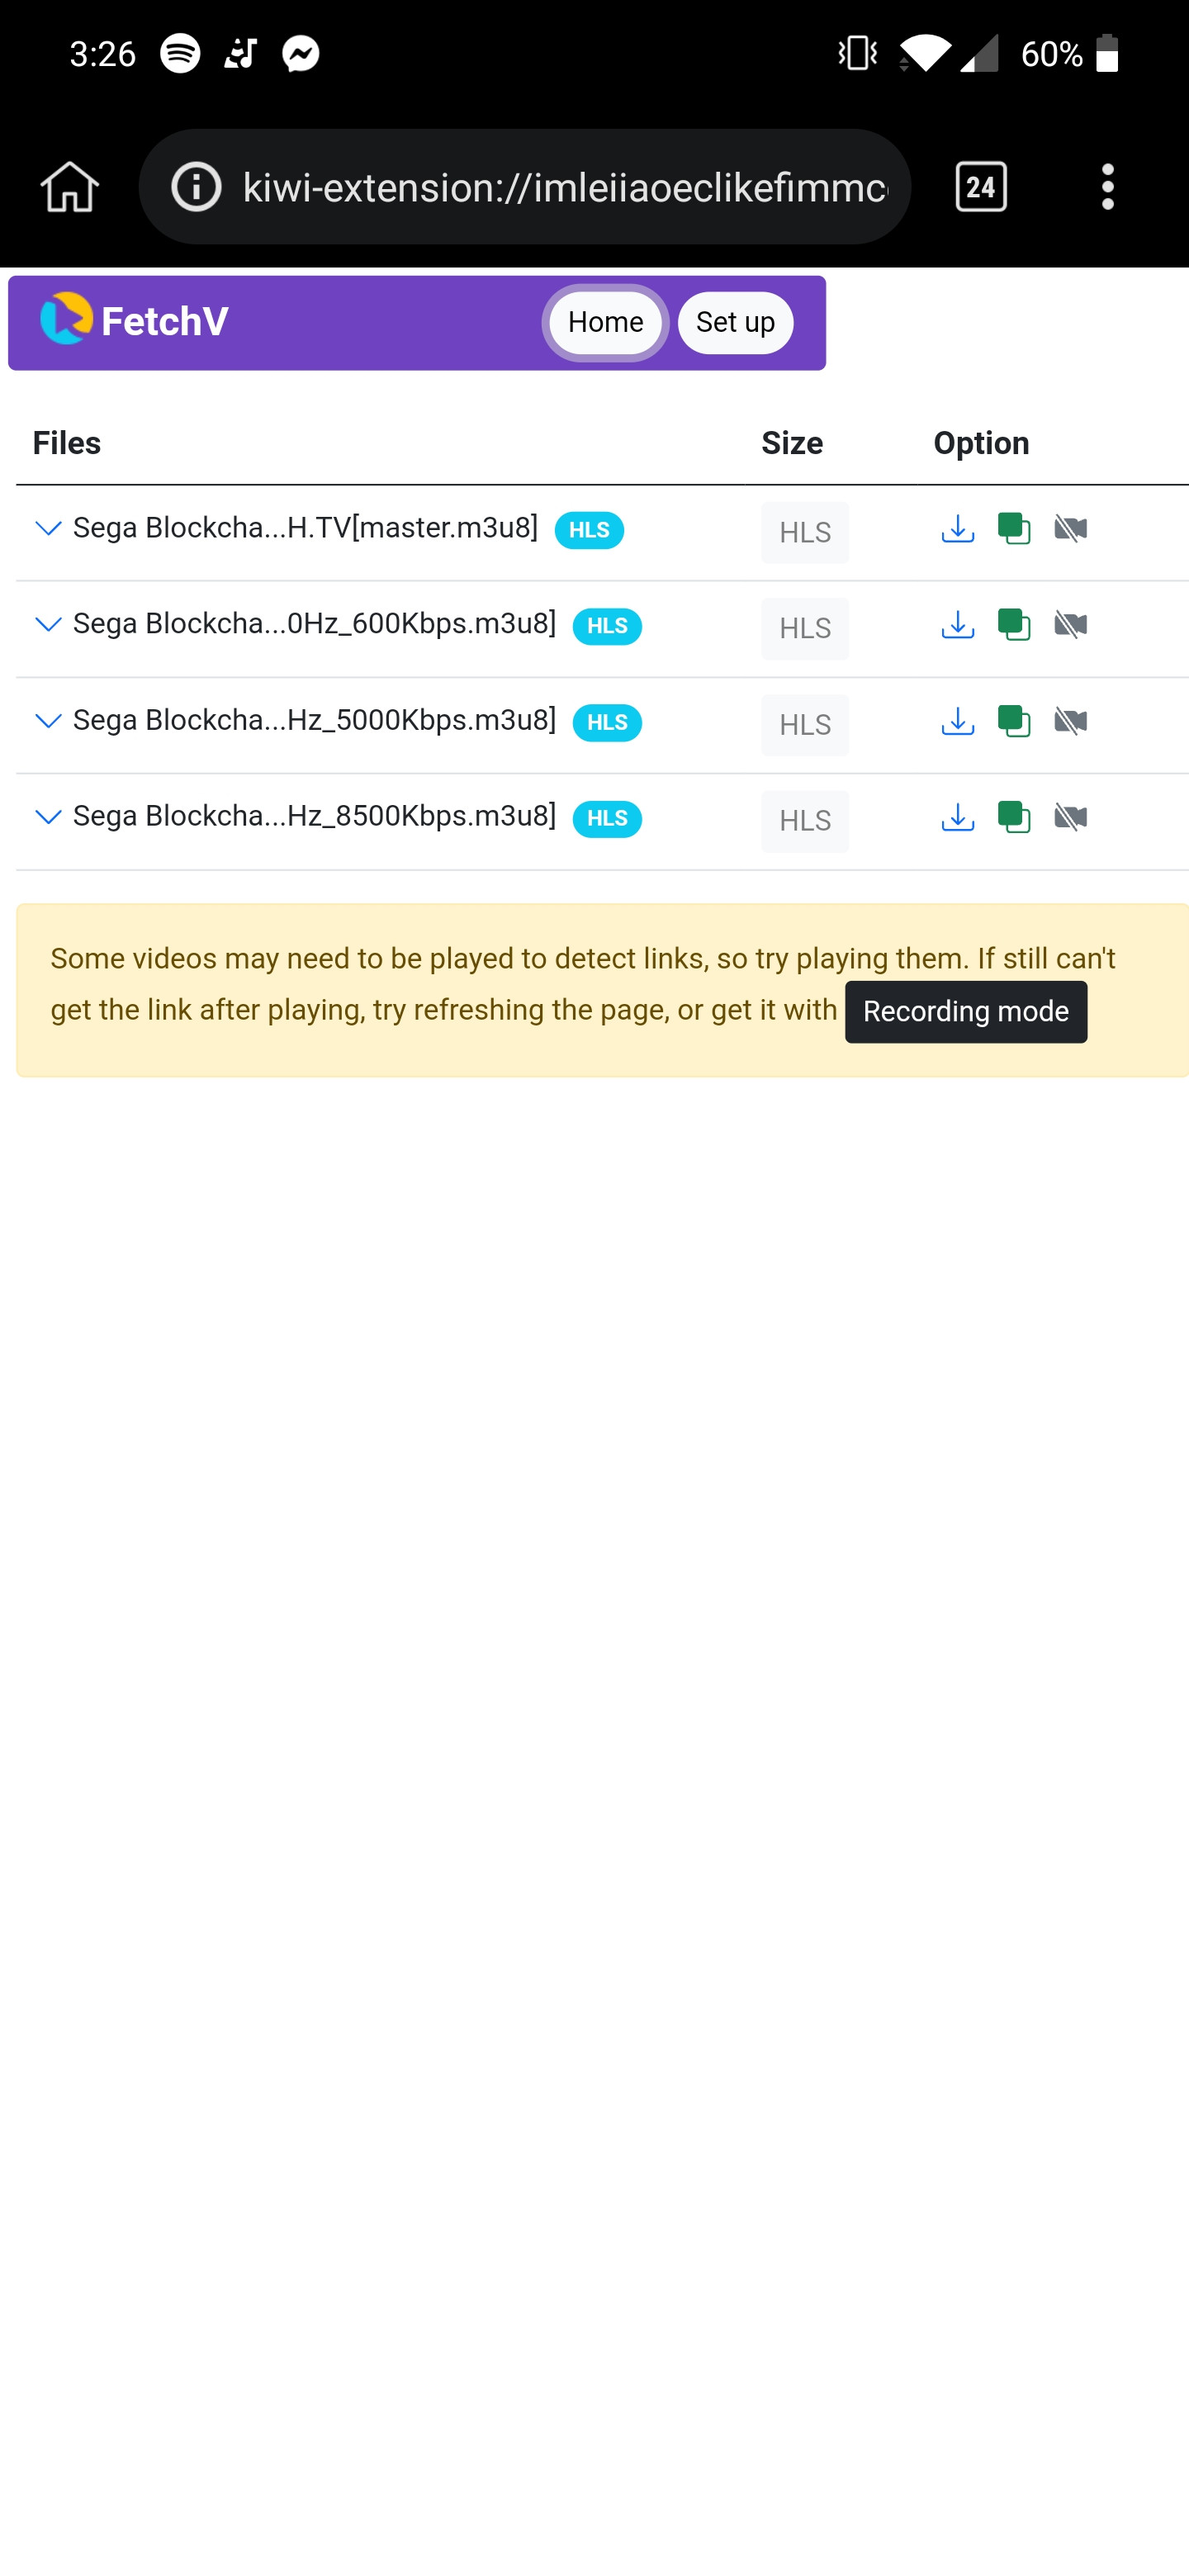
Task: Download the 600Kbps stream
Action: click(957, 625)
